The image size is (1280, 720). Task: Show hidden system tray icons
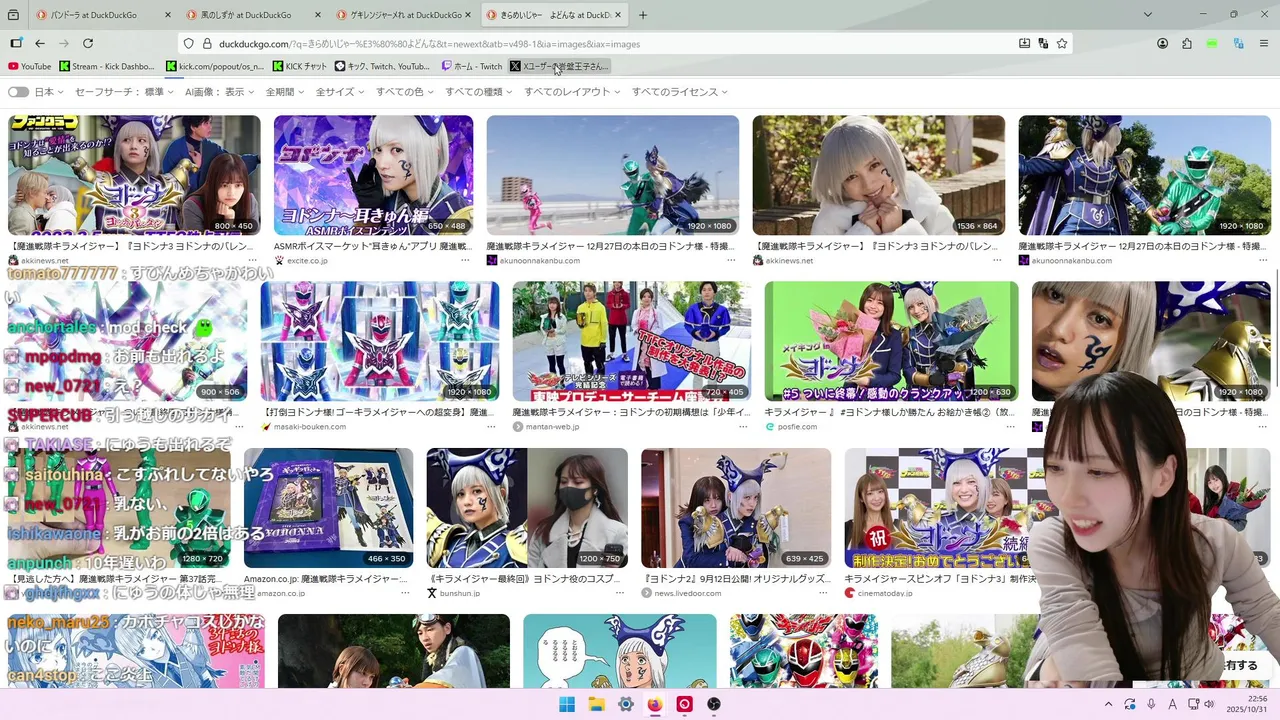(1108, 704)
